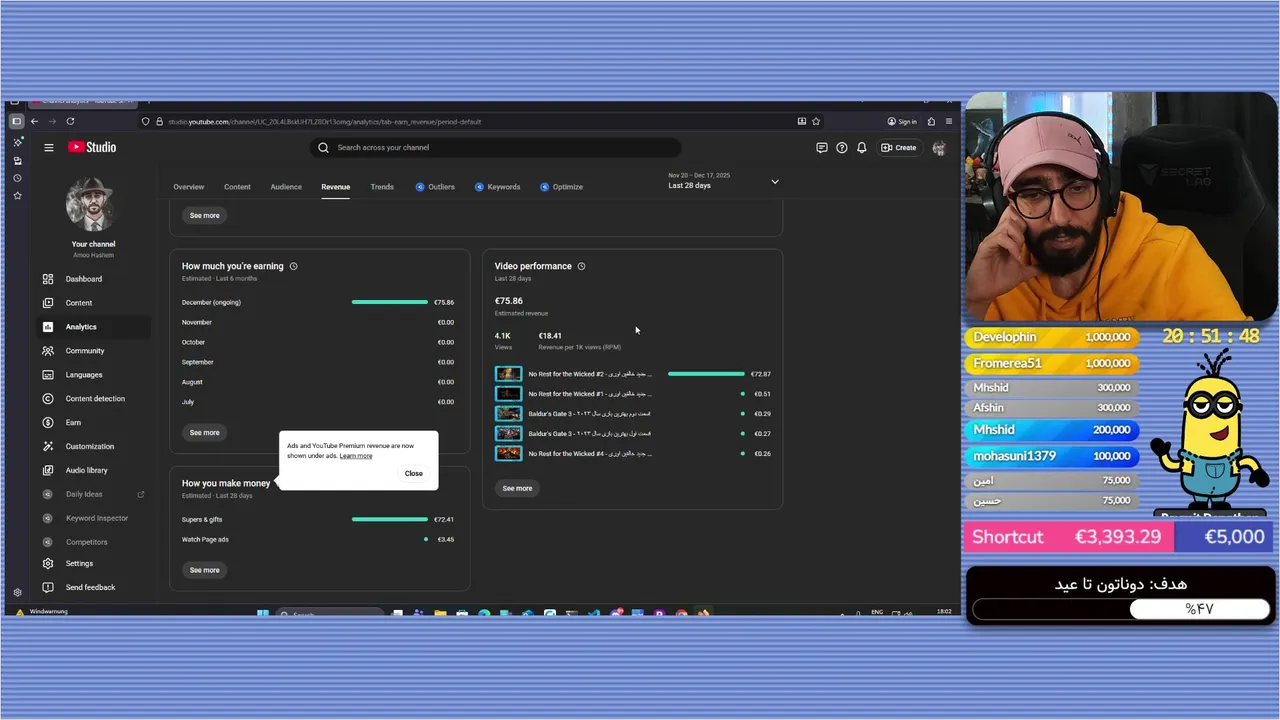The image size is (1280, 720).
Task: Switch to the Content analytics tab
Action: [x=237, y=187]
